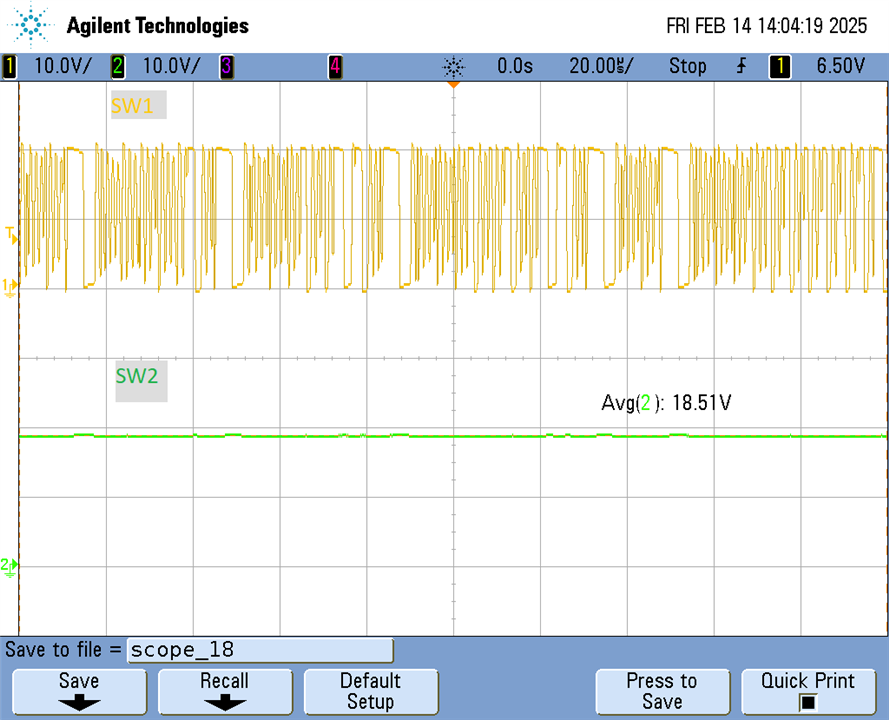Screen dimensions: 889x720
Task: Click channel 1 ground reference marker
Action: [10, 287]
